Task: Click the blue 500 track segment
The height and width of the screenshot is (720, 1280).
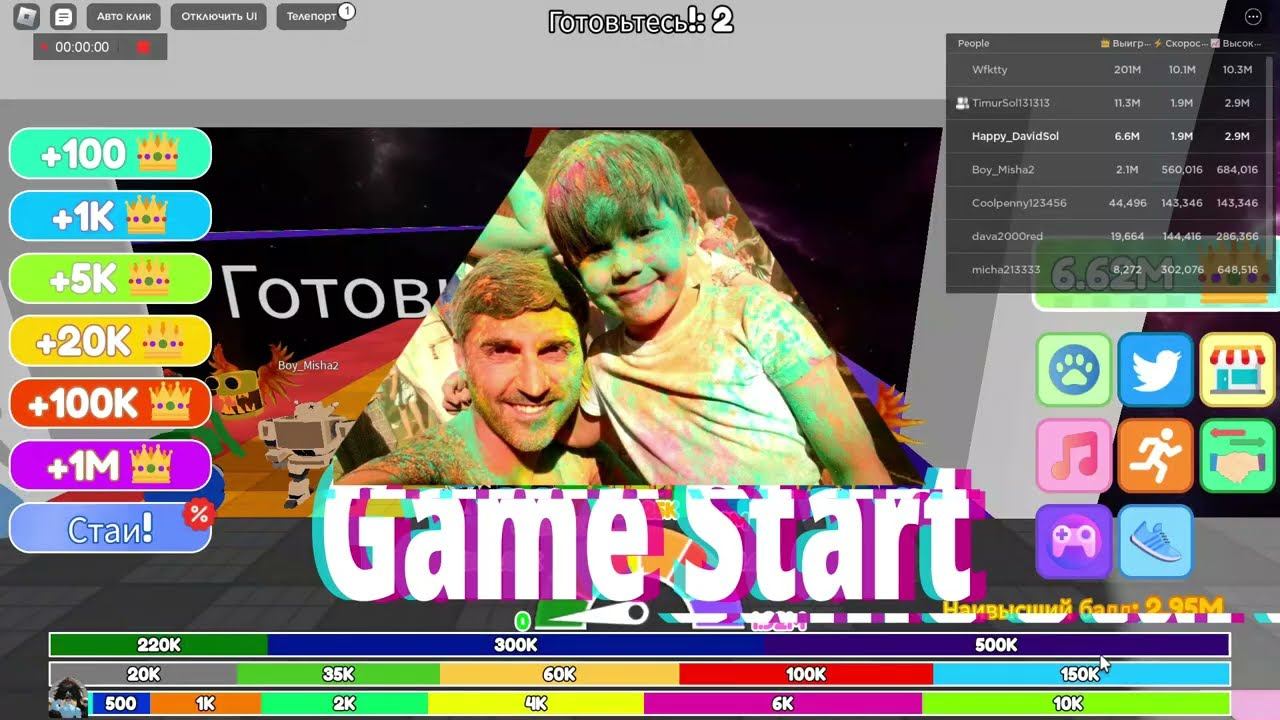Action: click(120, 703)
